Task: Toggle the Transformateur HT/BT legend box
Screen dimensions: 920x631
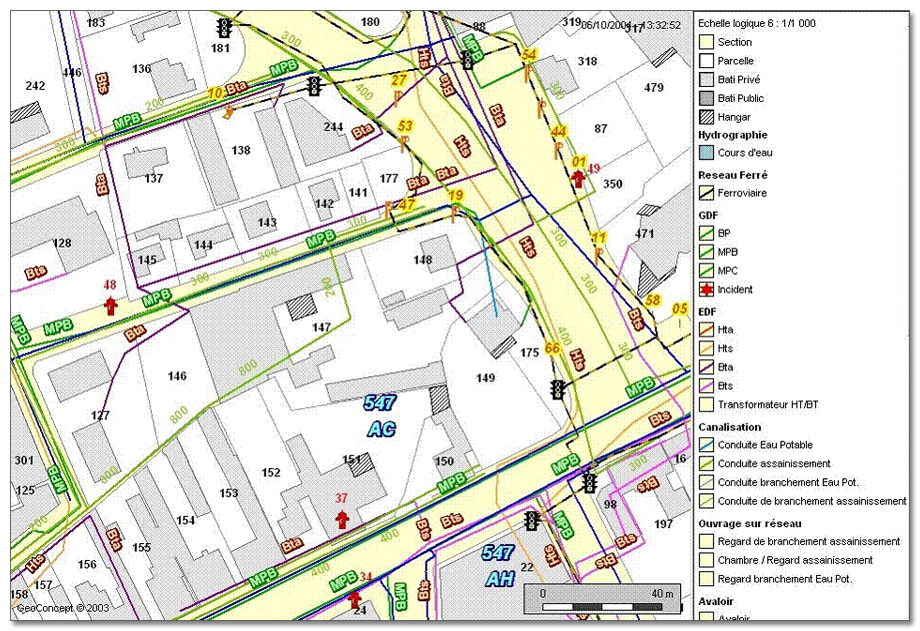Action: (706, 405)
